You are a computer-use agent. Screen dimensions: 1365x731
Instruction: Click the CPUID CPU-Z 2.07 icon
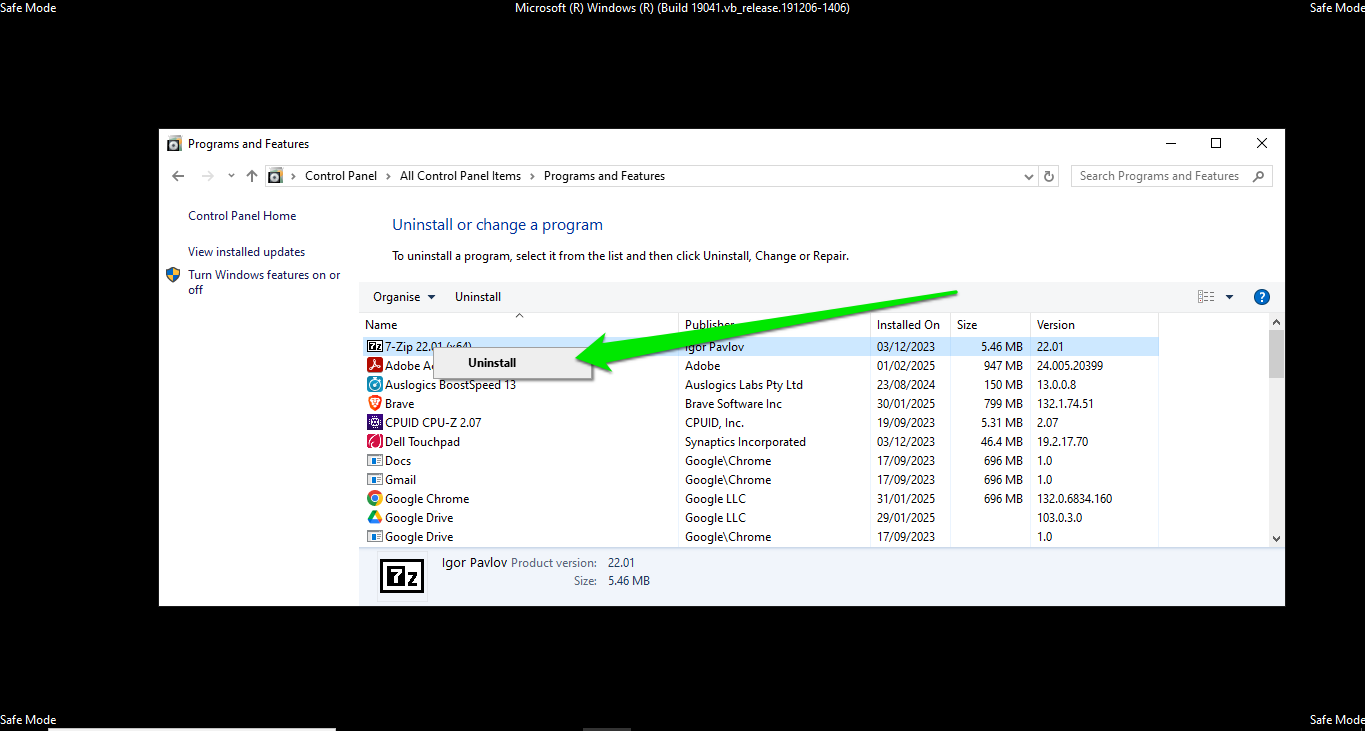[375, 423]
